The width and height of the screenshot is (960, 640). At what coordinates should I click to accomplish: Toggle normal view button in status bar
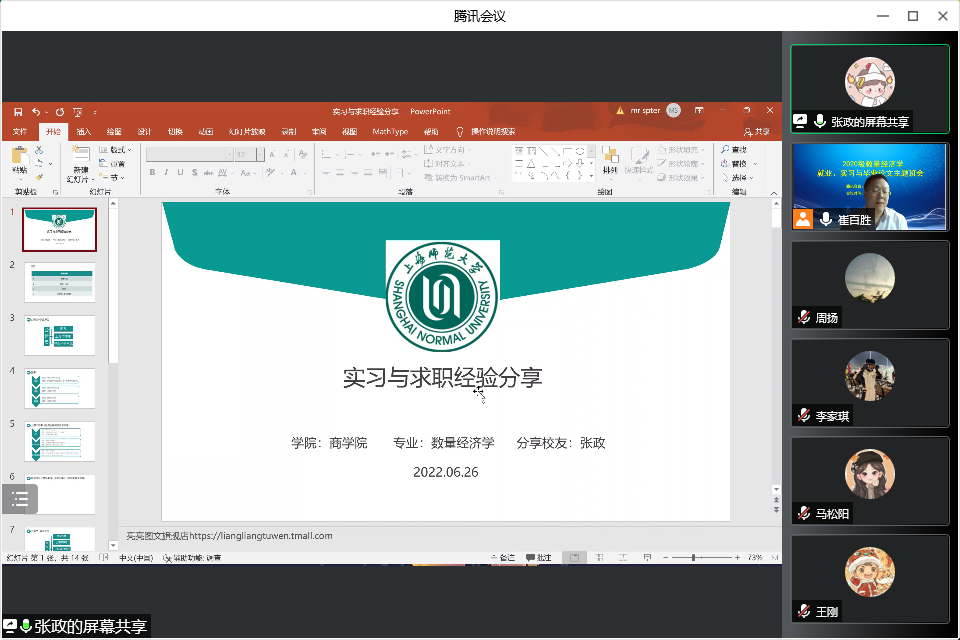point(574,557)
